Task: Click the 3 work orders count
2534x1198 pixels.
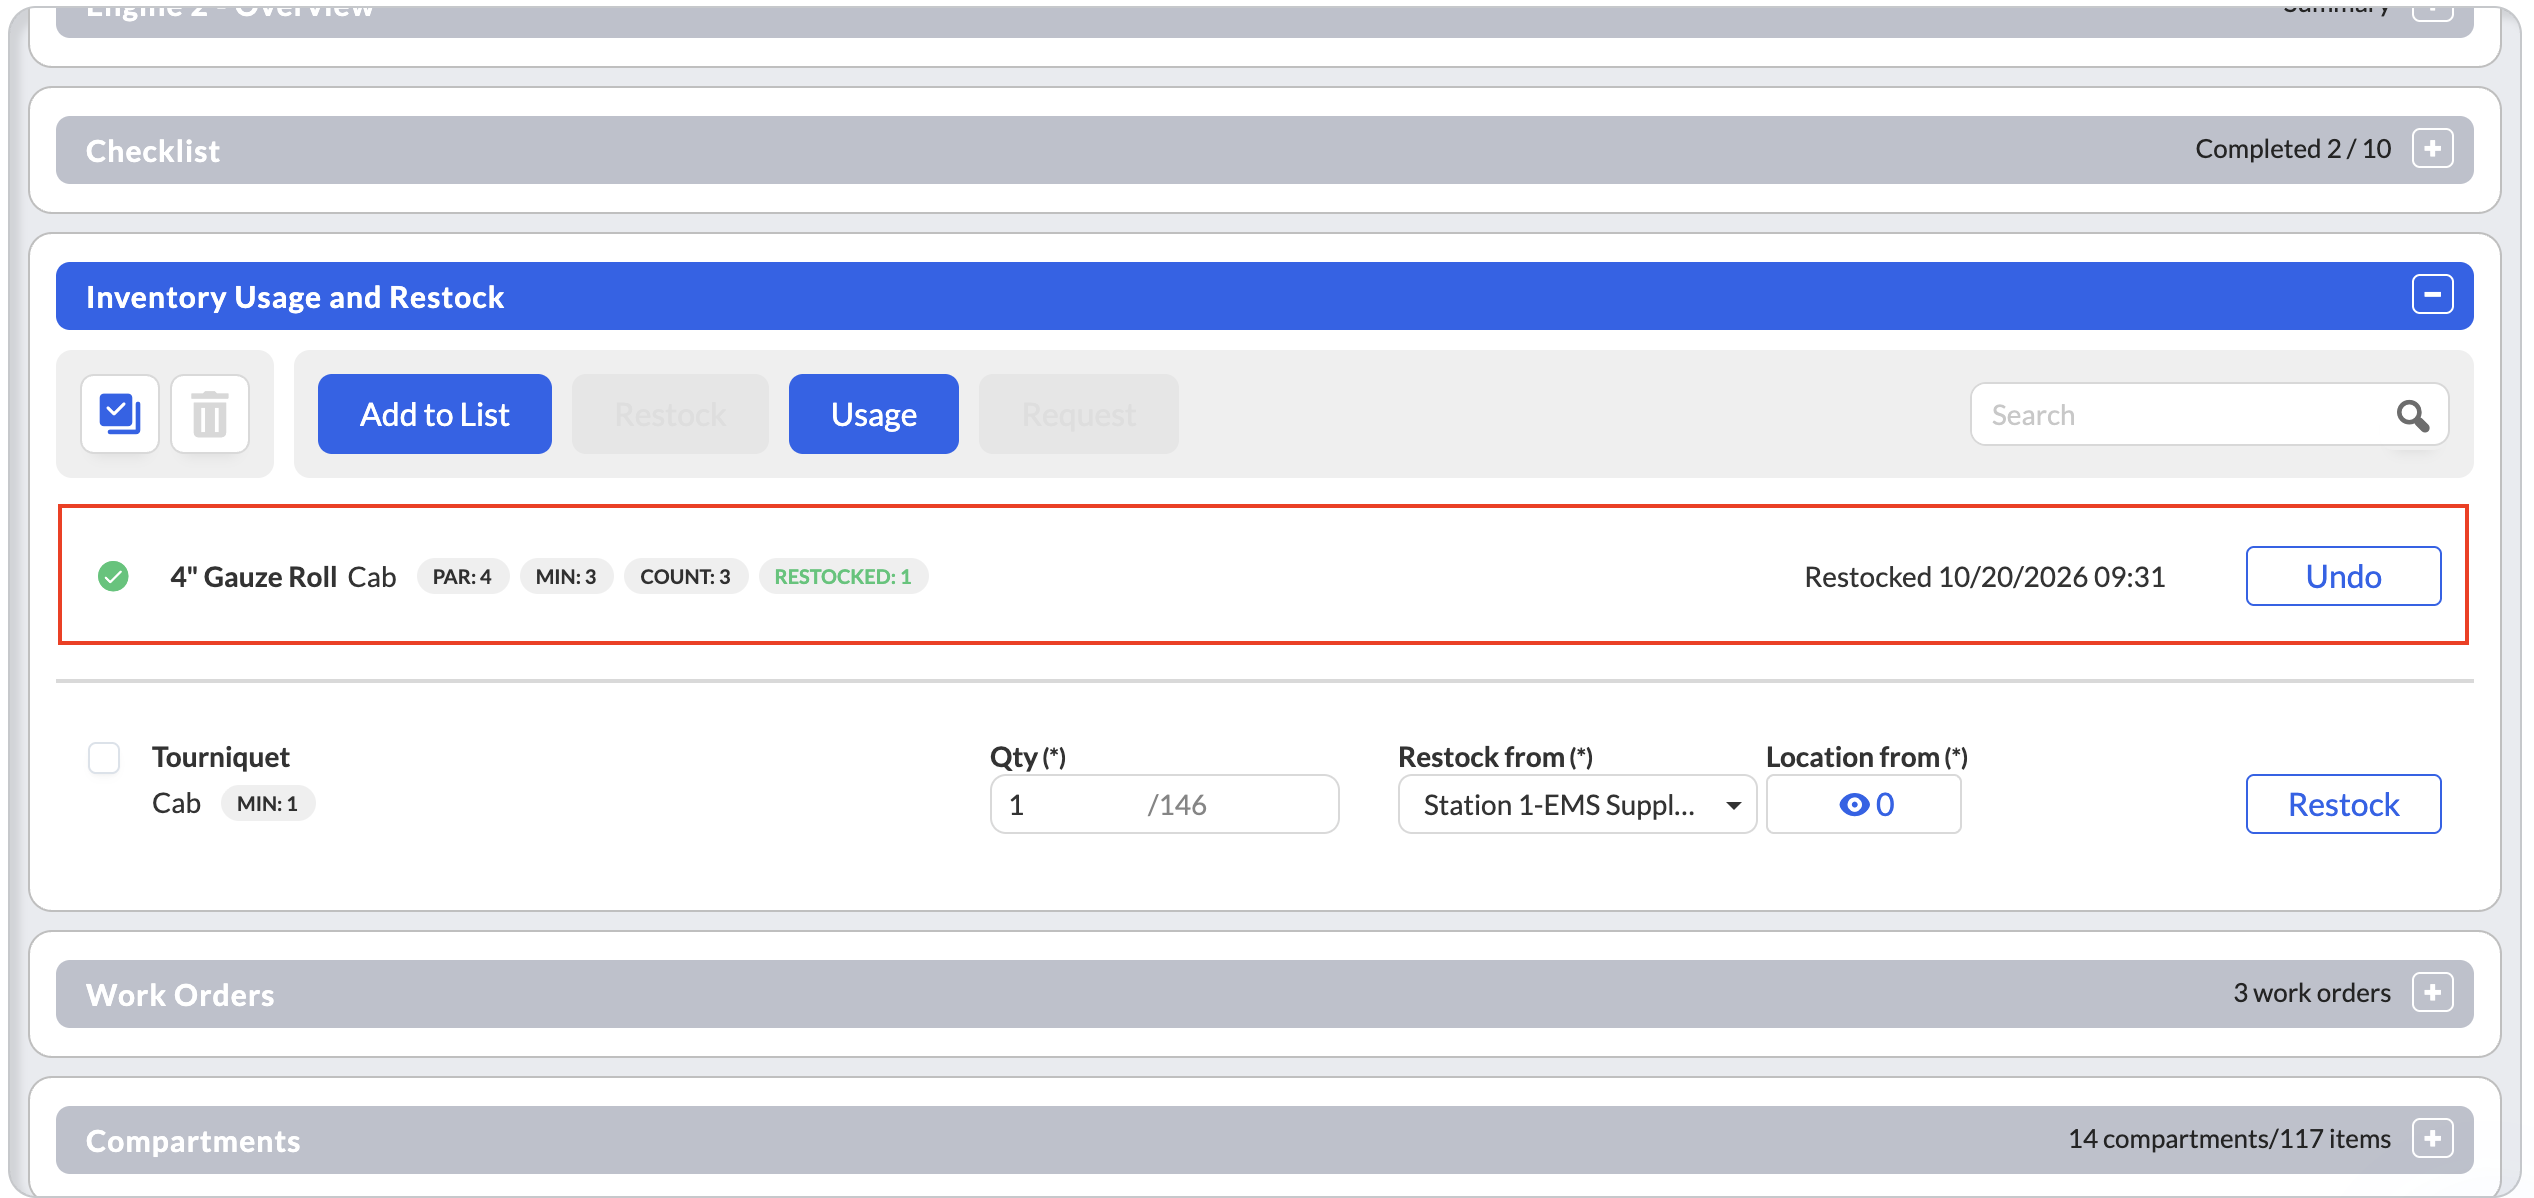Action: tap(2312, 993)
